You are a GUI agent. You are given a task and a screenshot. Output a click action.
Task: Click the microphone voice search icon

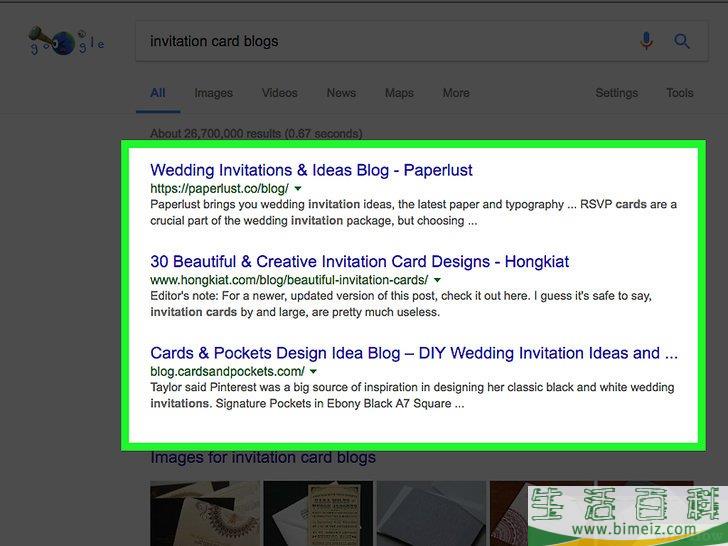[646, 41]
